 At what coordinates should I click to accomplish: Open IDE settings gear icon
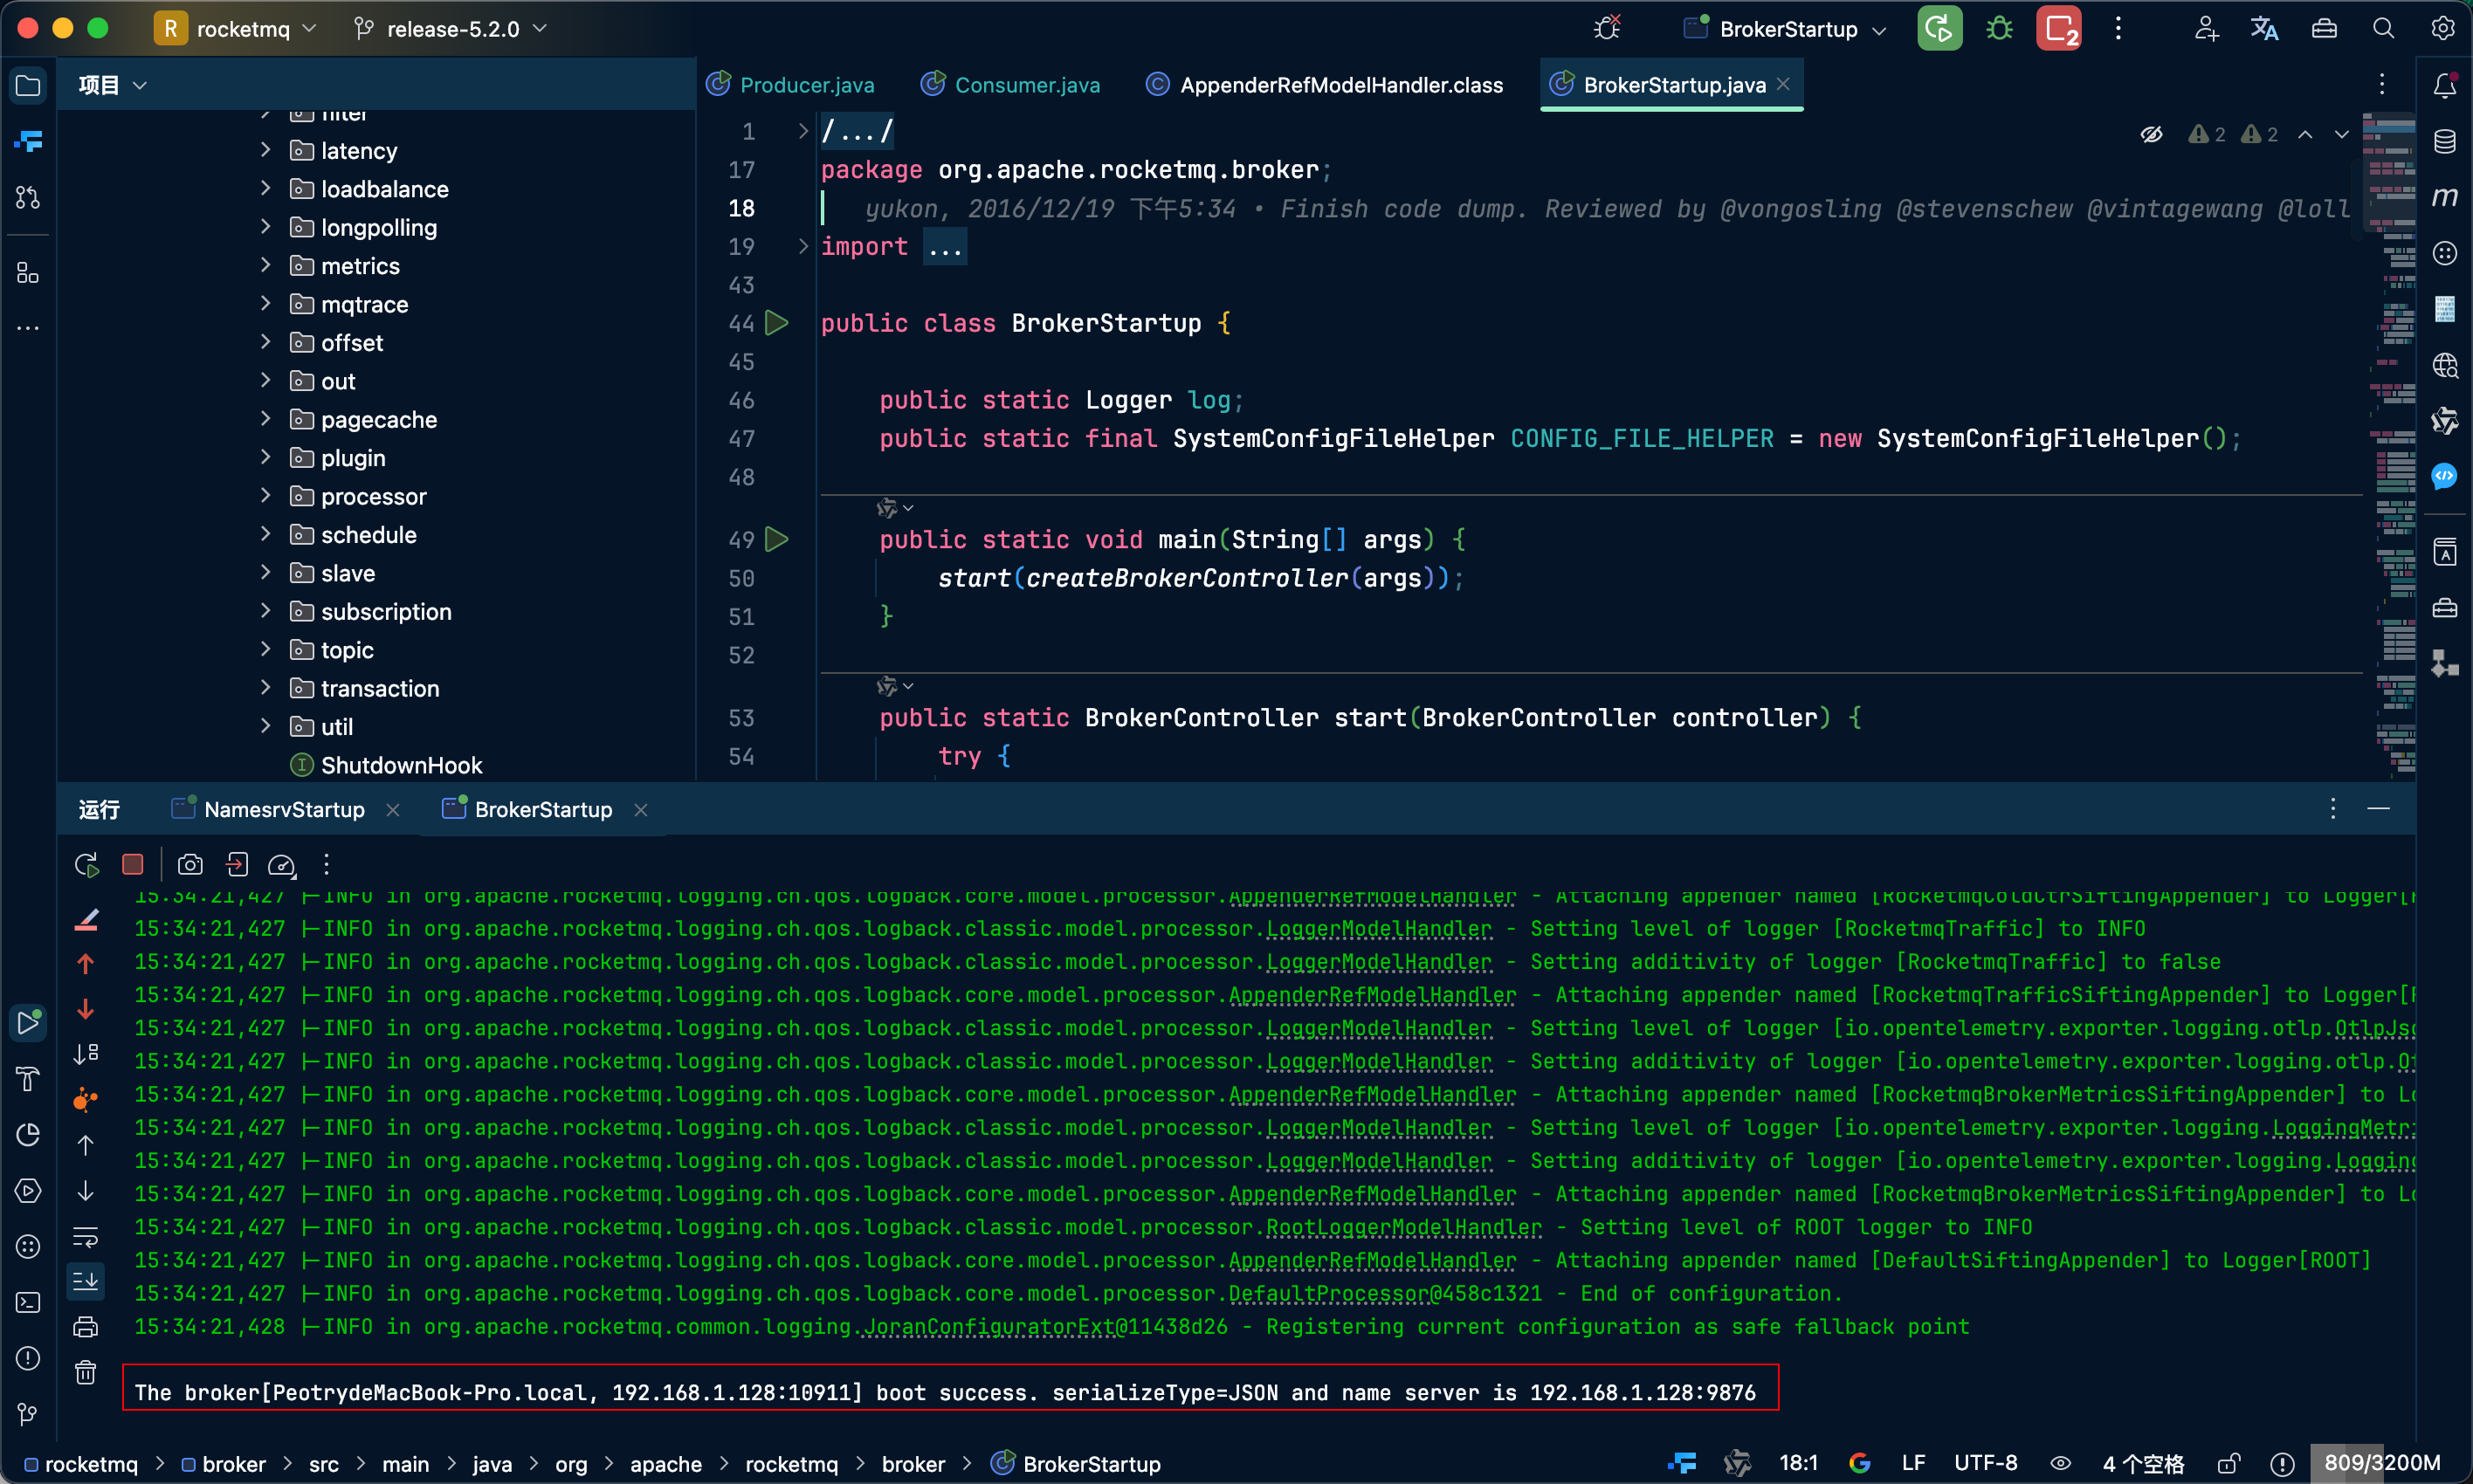click(x=2443, y=29)
